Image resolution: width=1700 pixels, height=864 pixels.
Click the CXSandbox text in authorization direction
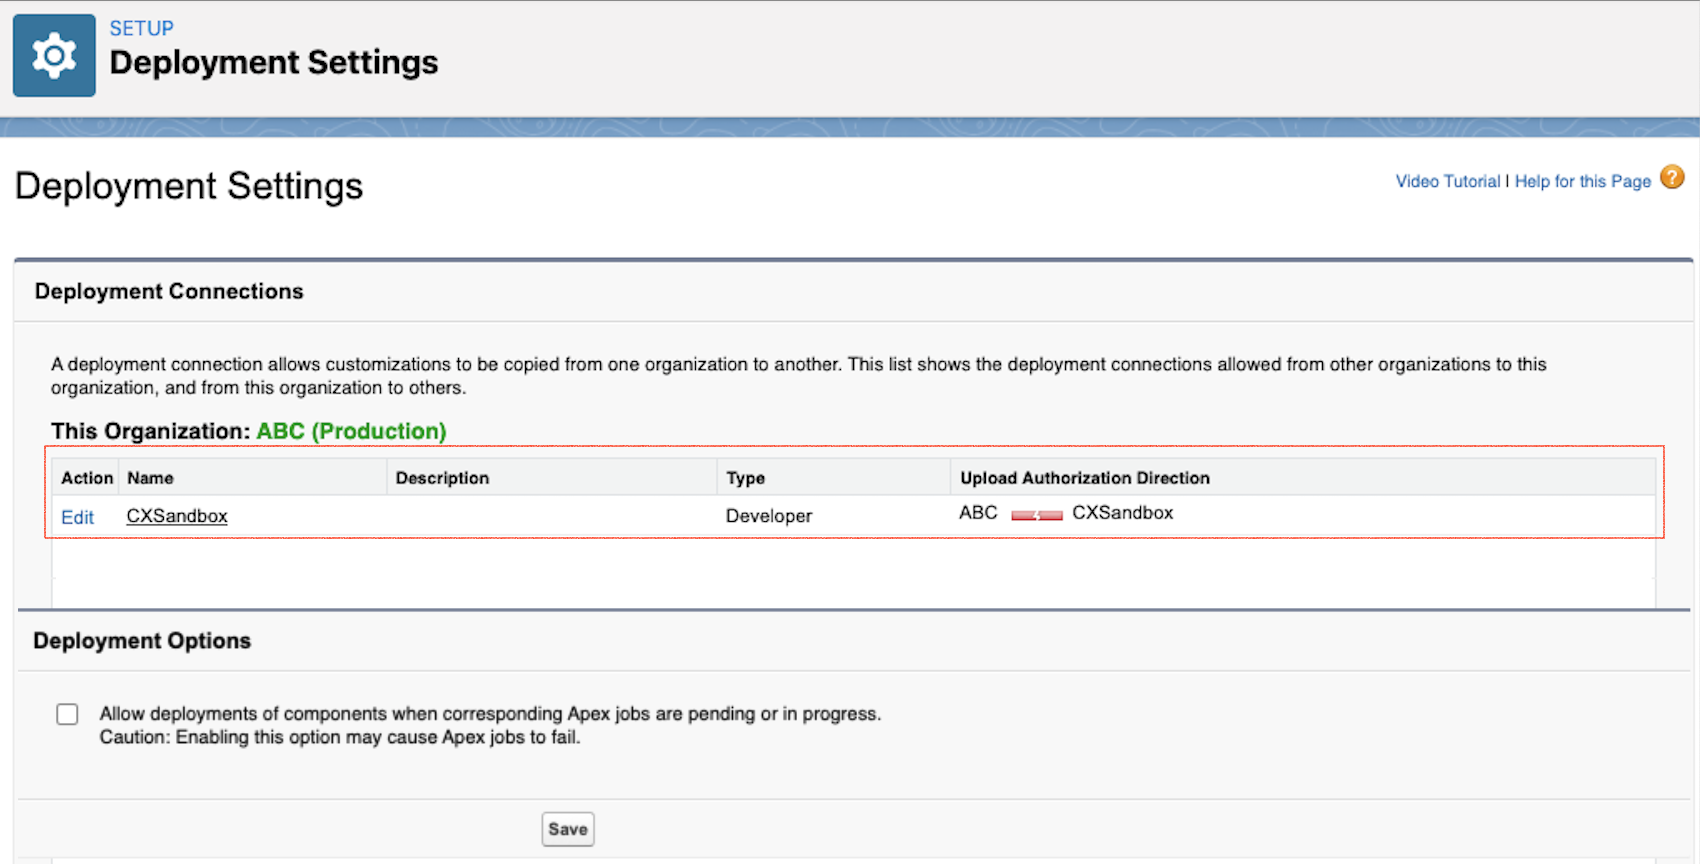pyautogui.click(x=1123, y=513)
